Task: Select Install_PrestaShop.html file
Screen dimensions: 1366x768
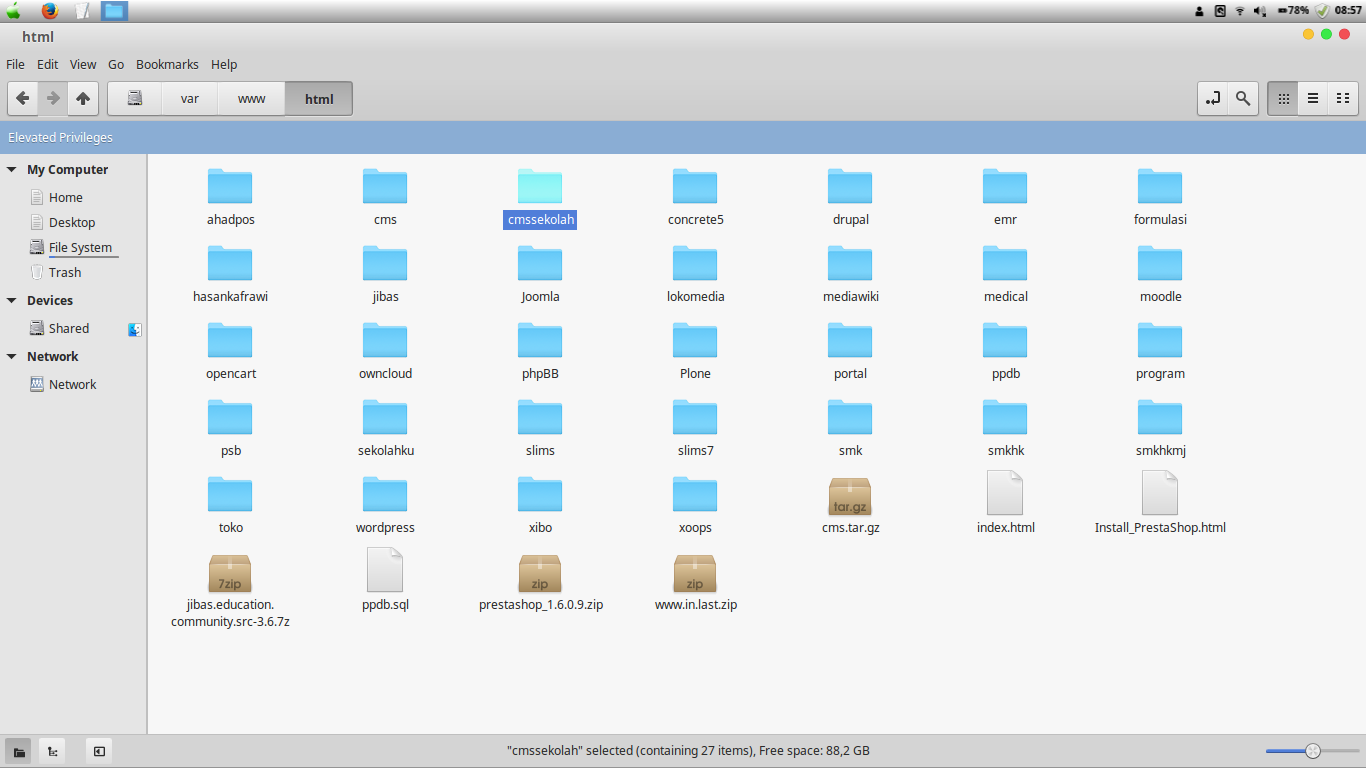Action: click(1160, 504)
